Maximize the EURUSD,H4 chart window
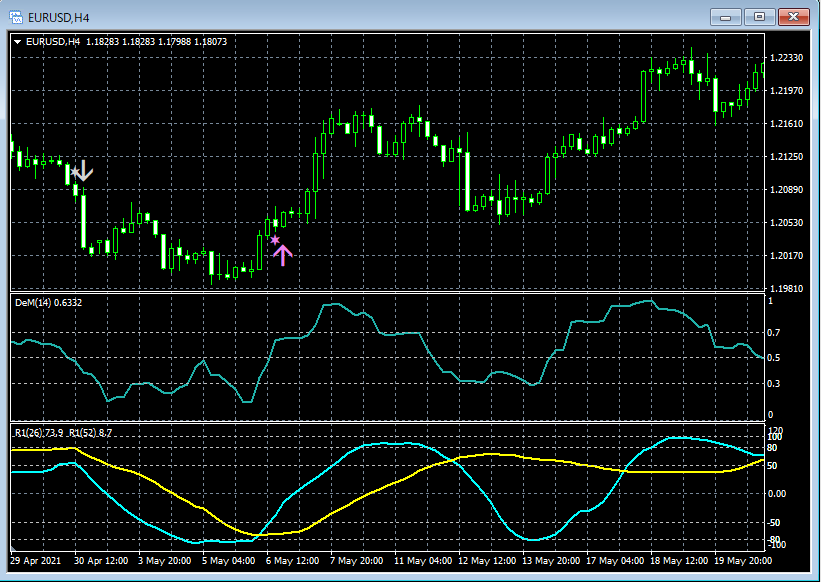 [759, 16]
